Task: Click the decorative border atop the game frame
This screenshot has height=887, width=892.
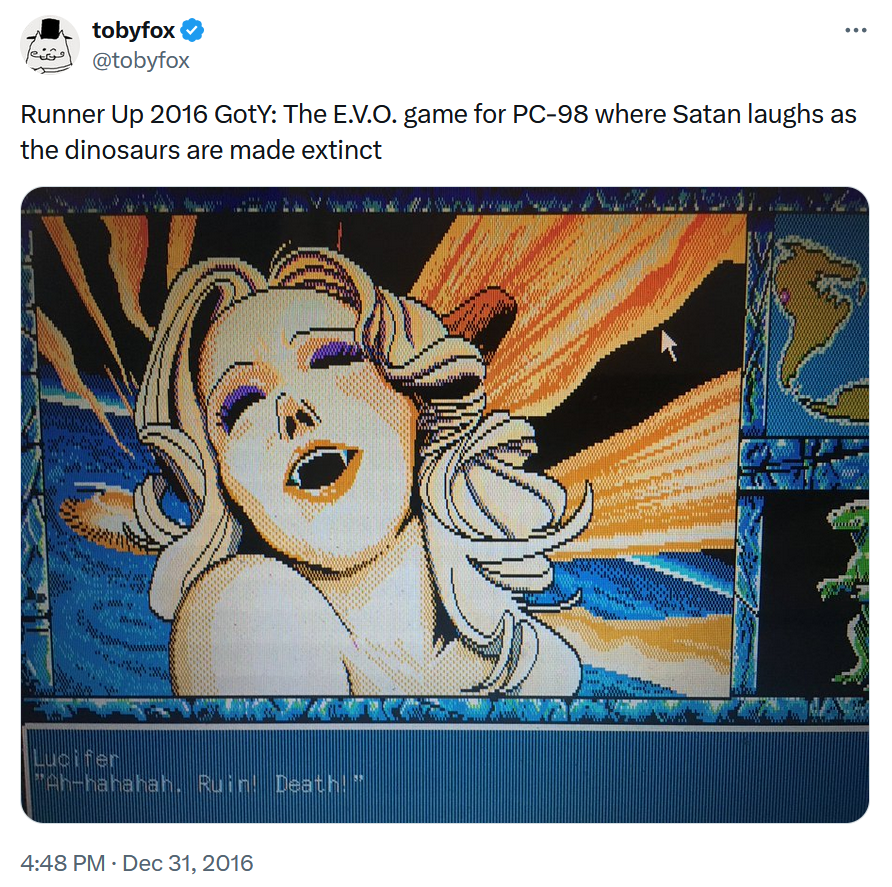Action: coord(445,200)
